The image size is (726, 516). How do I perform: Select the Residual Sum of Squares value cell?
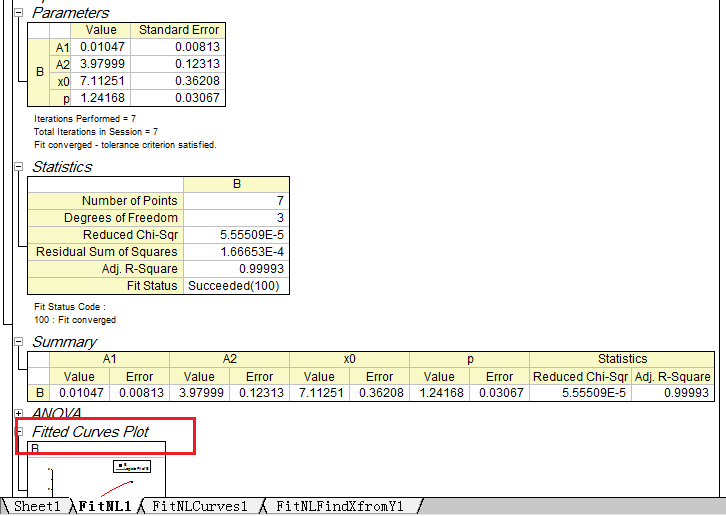coord(236,252)
